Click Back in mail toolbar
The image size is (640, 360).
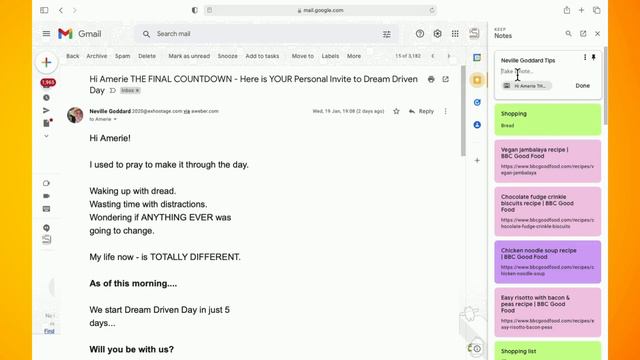pyautogui.click(x=73, y=56)
